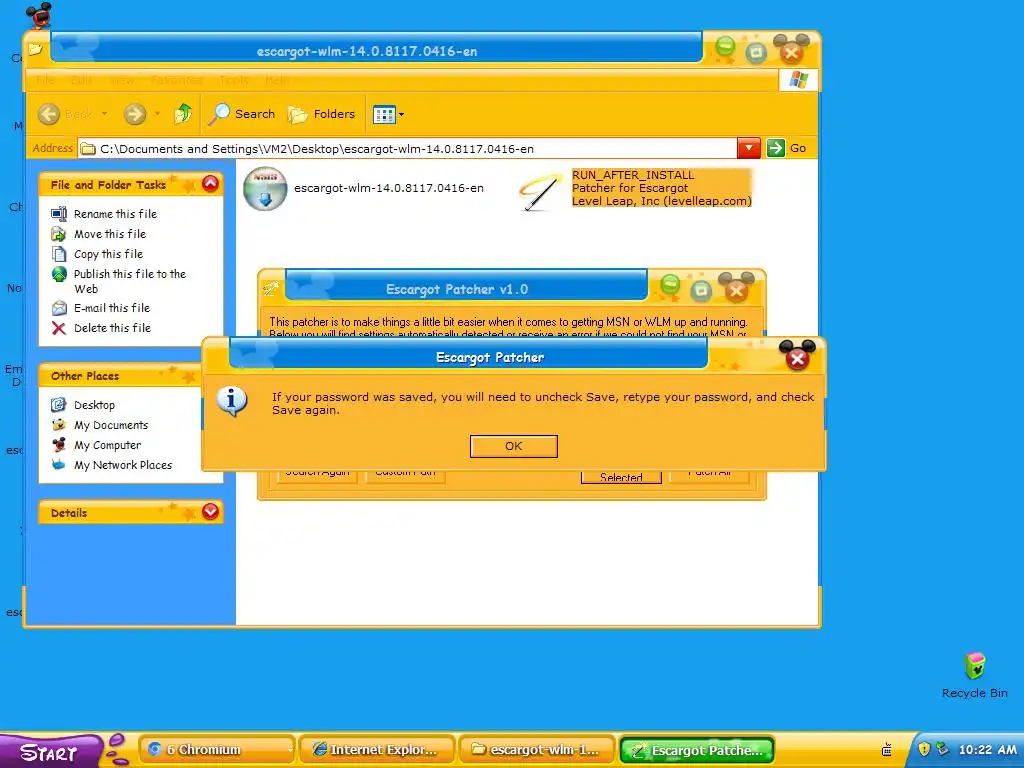Expand the Address bar dropdown arrow
1024x768 pixels.
(748, 148)
